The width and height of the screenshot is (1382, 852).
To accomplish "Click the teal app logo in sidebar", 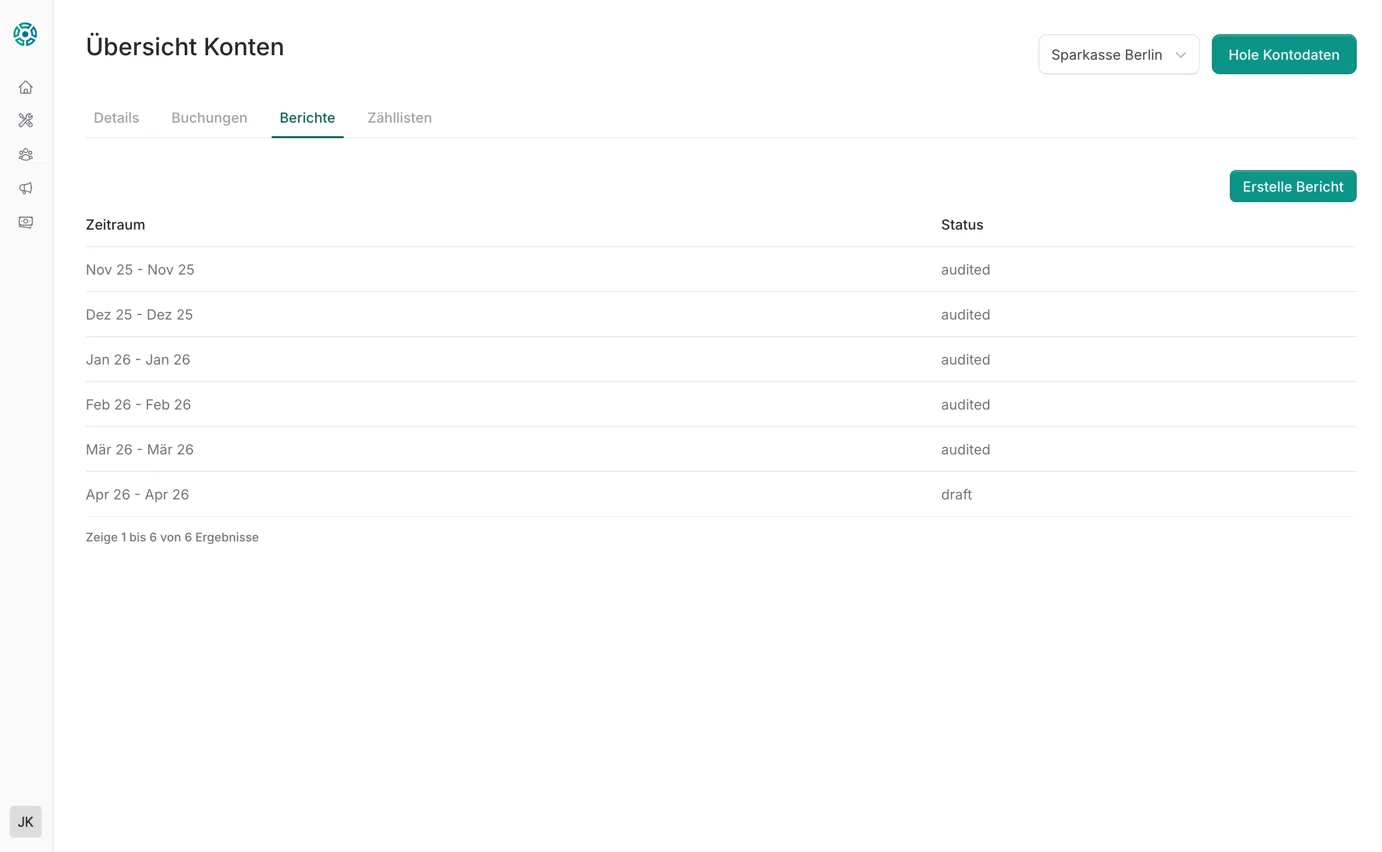I will click(25, 34).
